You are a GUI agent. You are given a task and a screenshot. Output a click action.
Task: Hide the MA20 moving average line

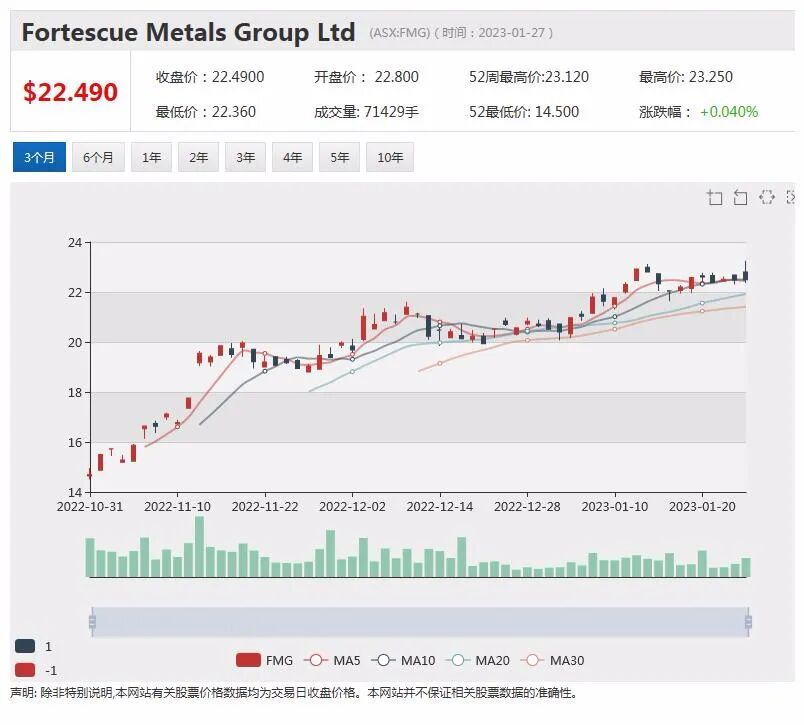tap(478, 660)
